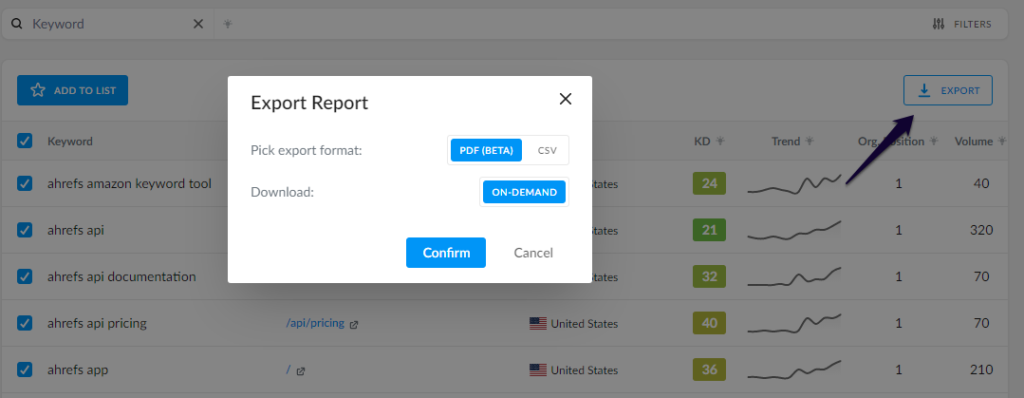Click keyword text ahrefs amazon keyword tool
This screenshot has height=398, width=1024.
click(129, 184)
